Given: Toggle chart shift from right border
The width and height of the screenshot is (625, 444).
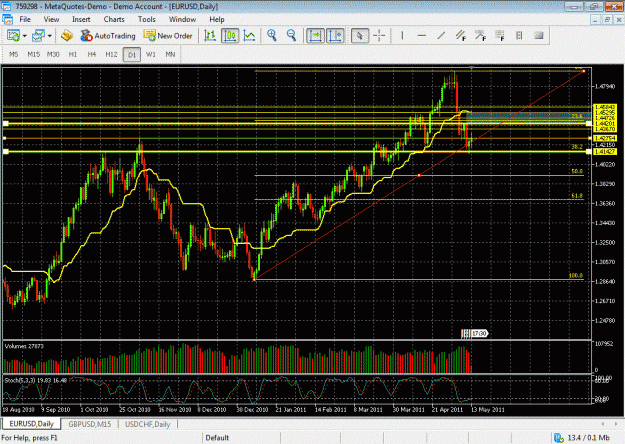Looking at the screenshot, I should click(335, 36).
